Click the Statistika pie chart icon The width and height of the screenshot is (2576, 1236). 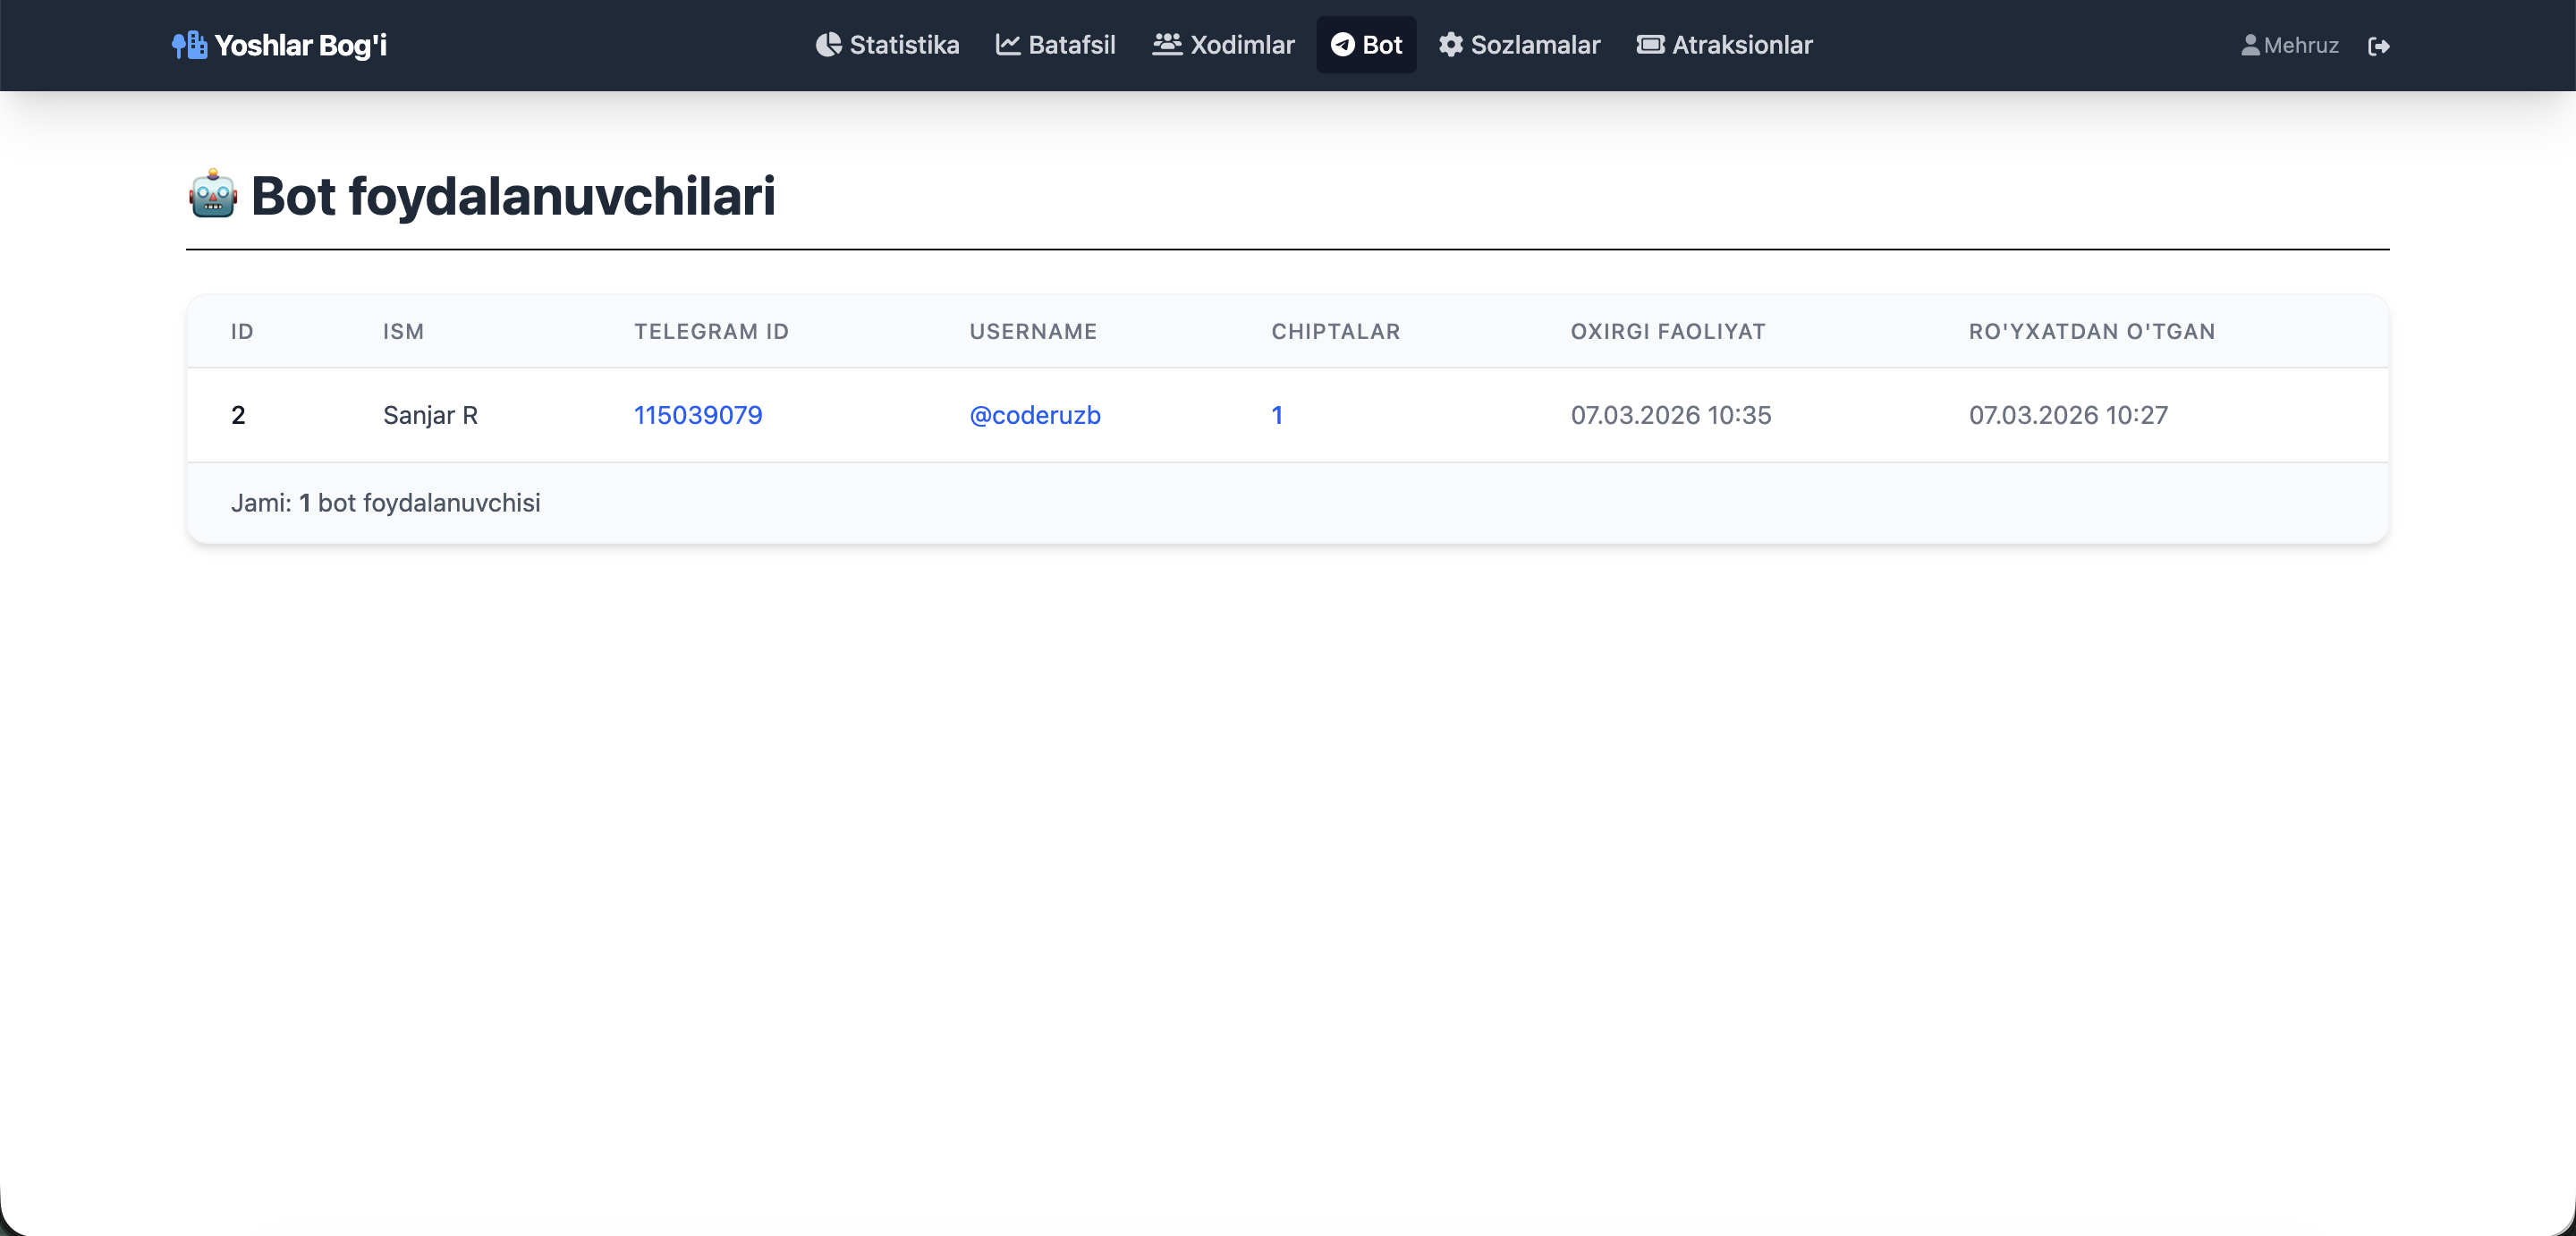click(x=828, y=45)
